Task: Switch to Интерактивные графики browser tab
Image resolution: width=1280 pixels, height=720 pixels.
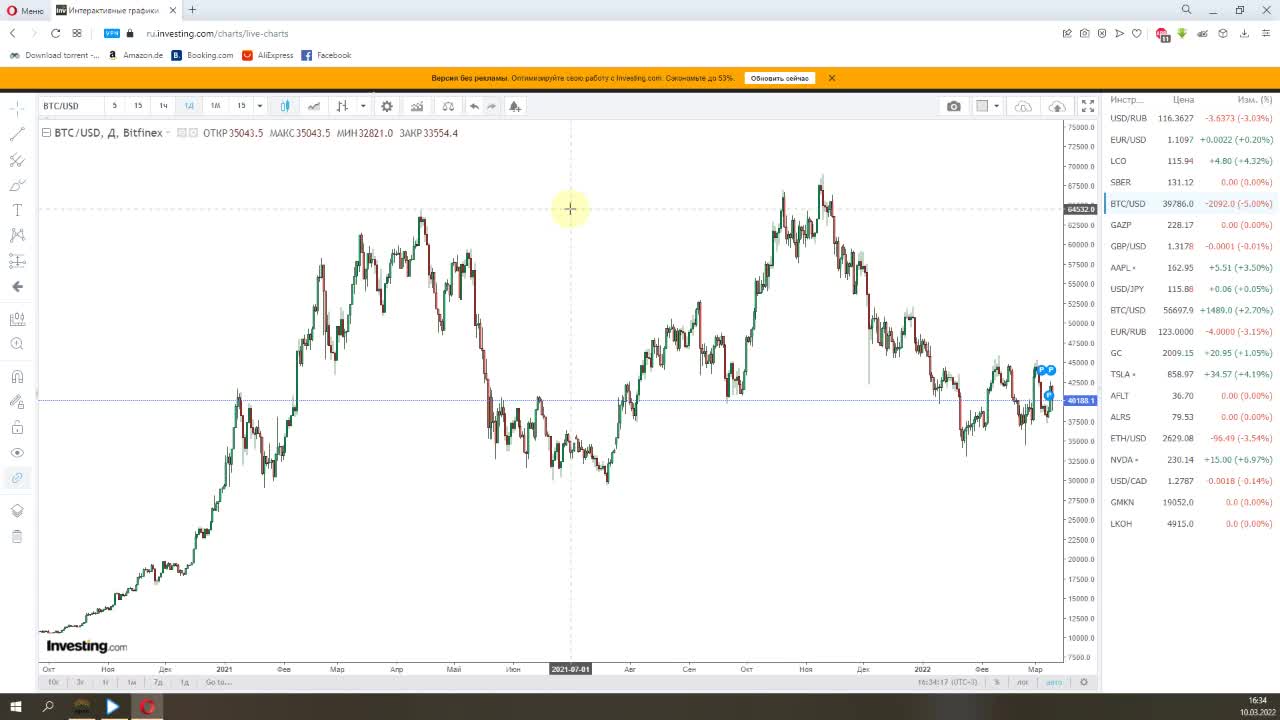Action: pos(114,10)
